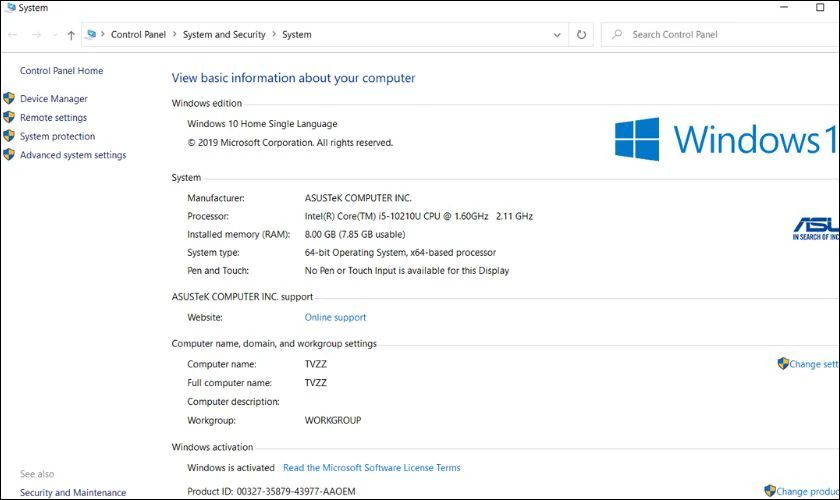Screen dimensions: 840x500
Task: Select installed memory value 8.00 GB
Action: point(355,235)
